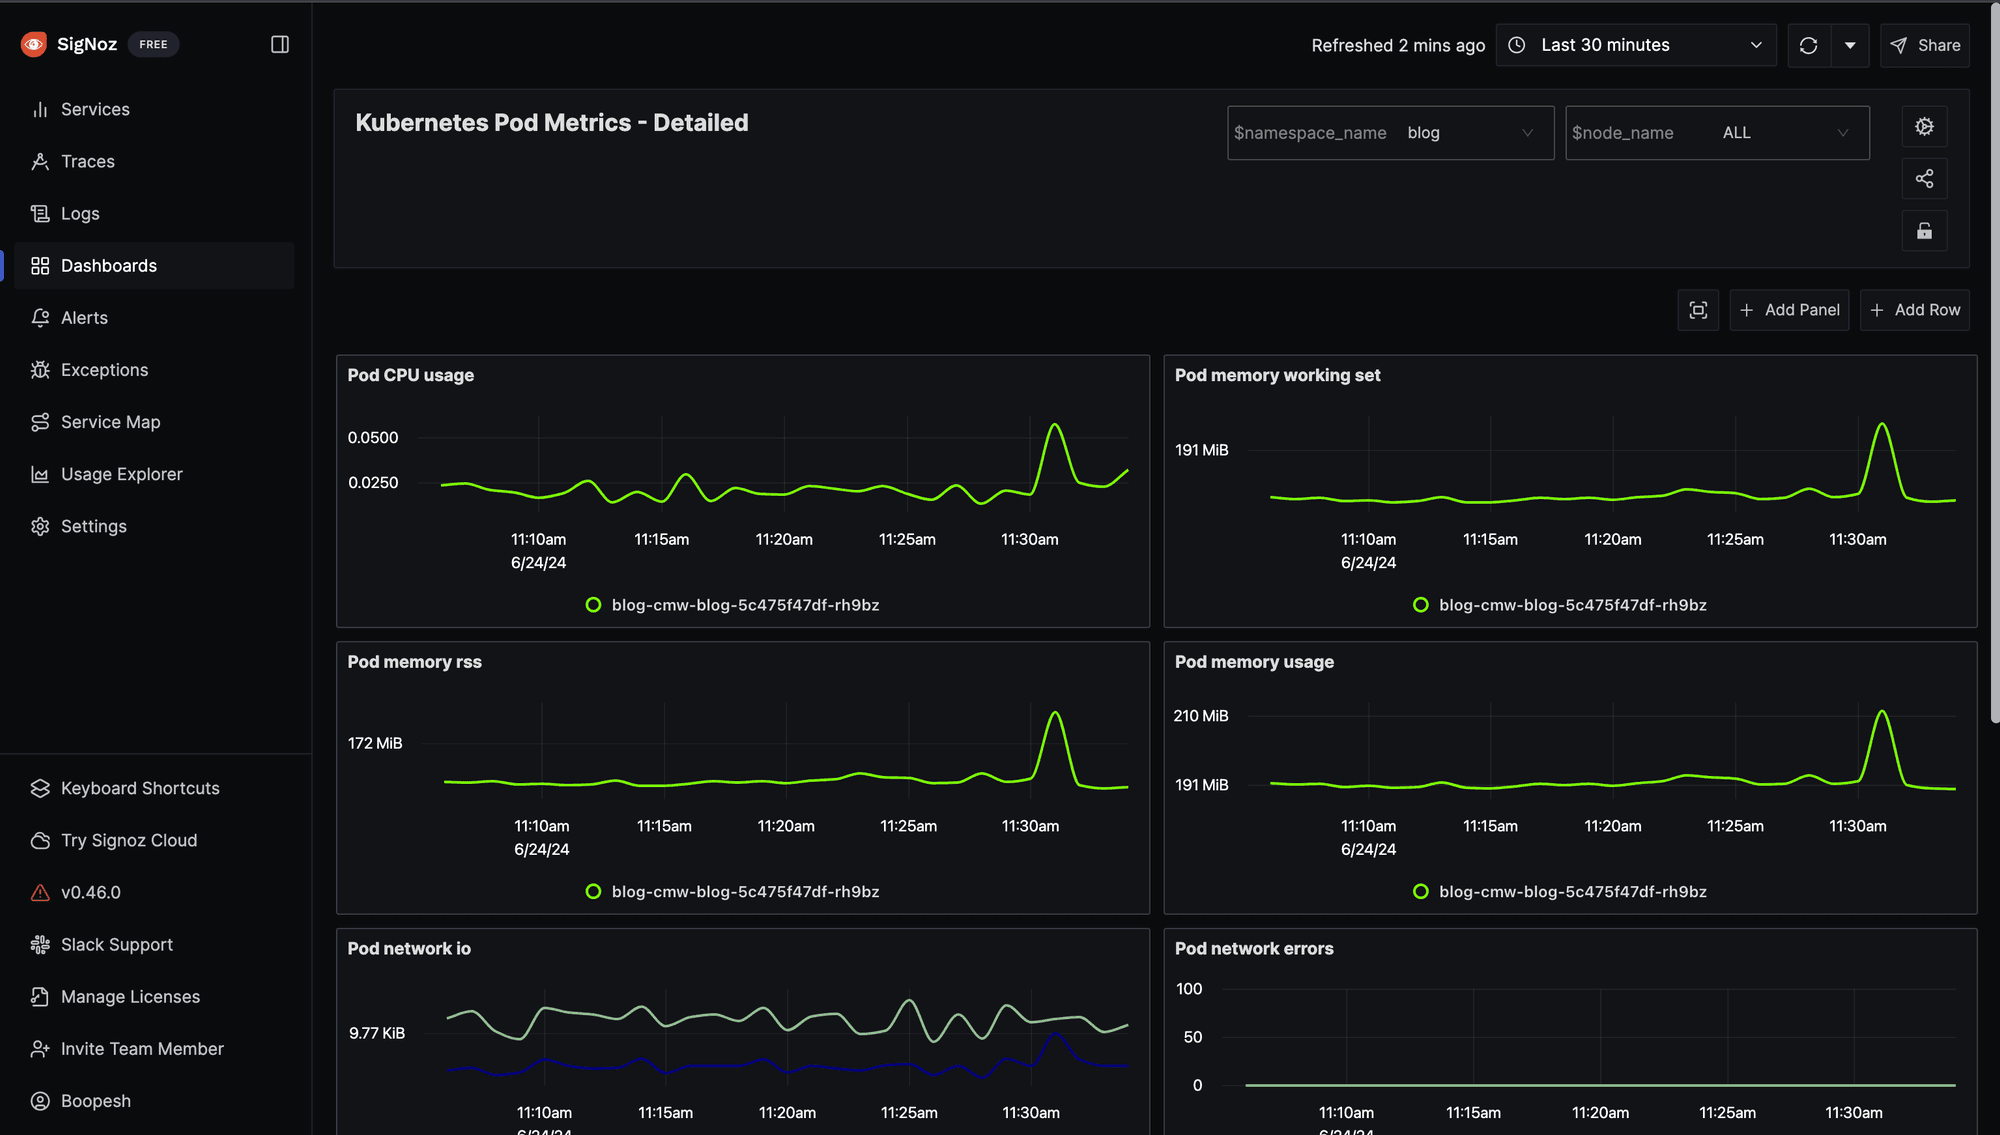Click the Exceptions bug icon

(40, 369)
